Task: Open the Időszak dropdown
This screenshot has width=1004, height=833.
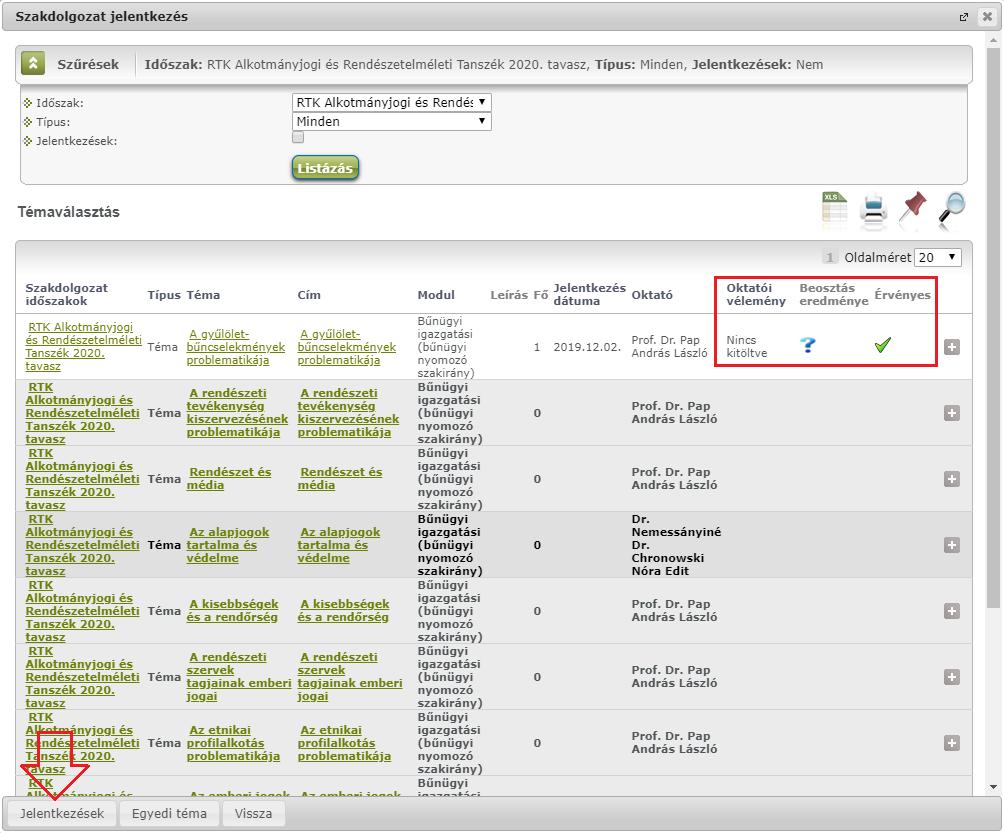Action: [x=391, y=102]
